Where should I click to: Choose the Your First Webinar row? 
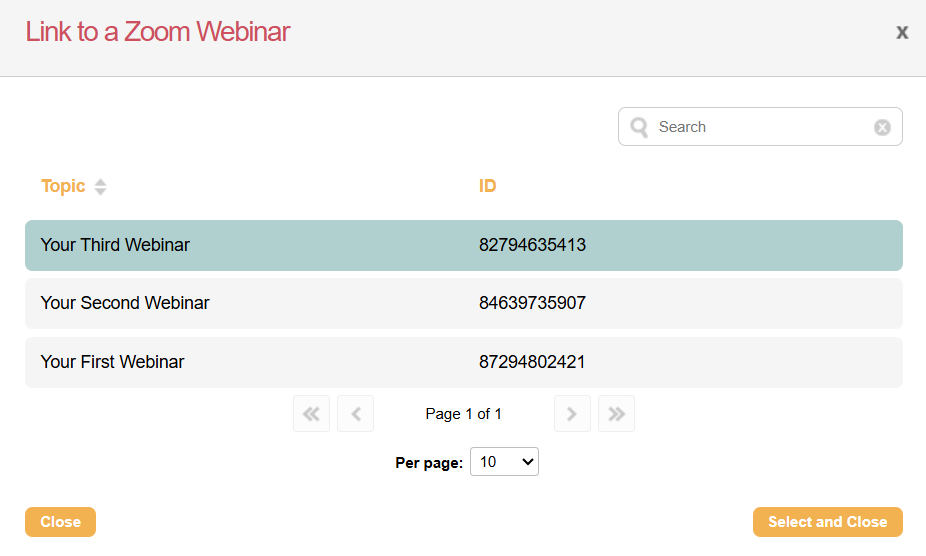click(112, 362)
